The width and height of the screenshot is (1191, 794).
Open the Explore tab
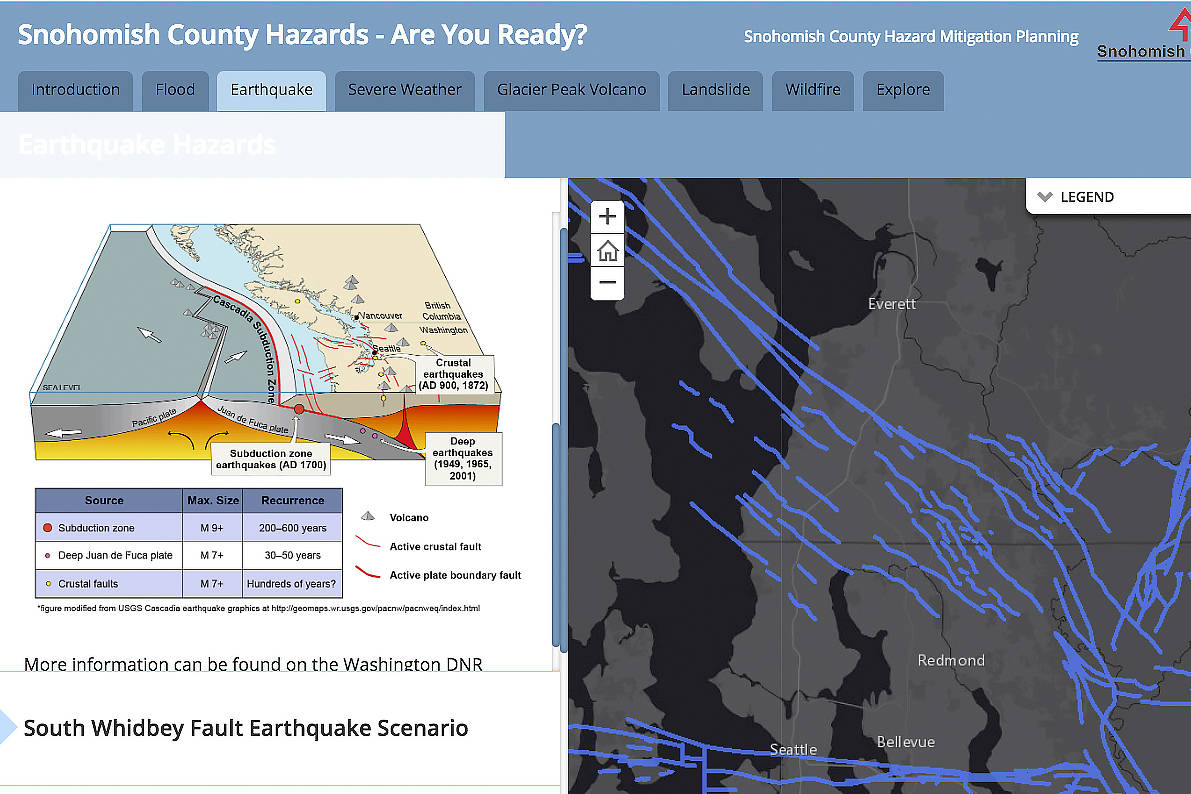coord(903,90)
